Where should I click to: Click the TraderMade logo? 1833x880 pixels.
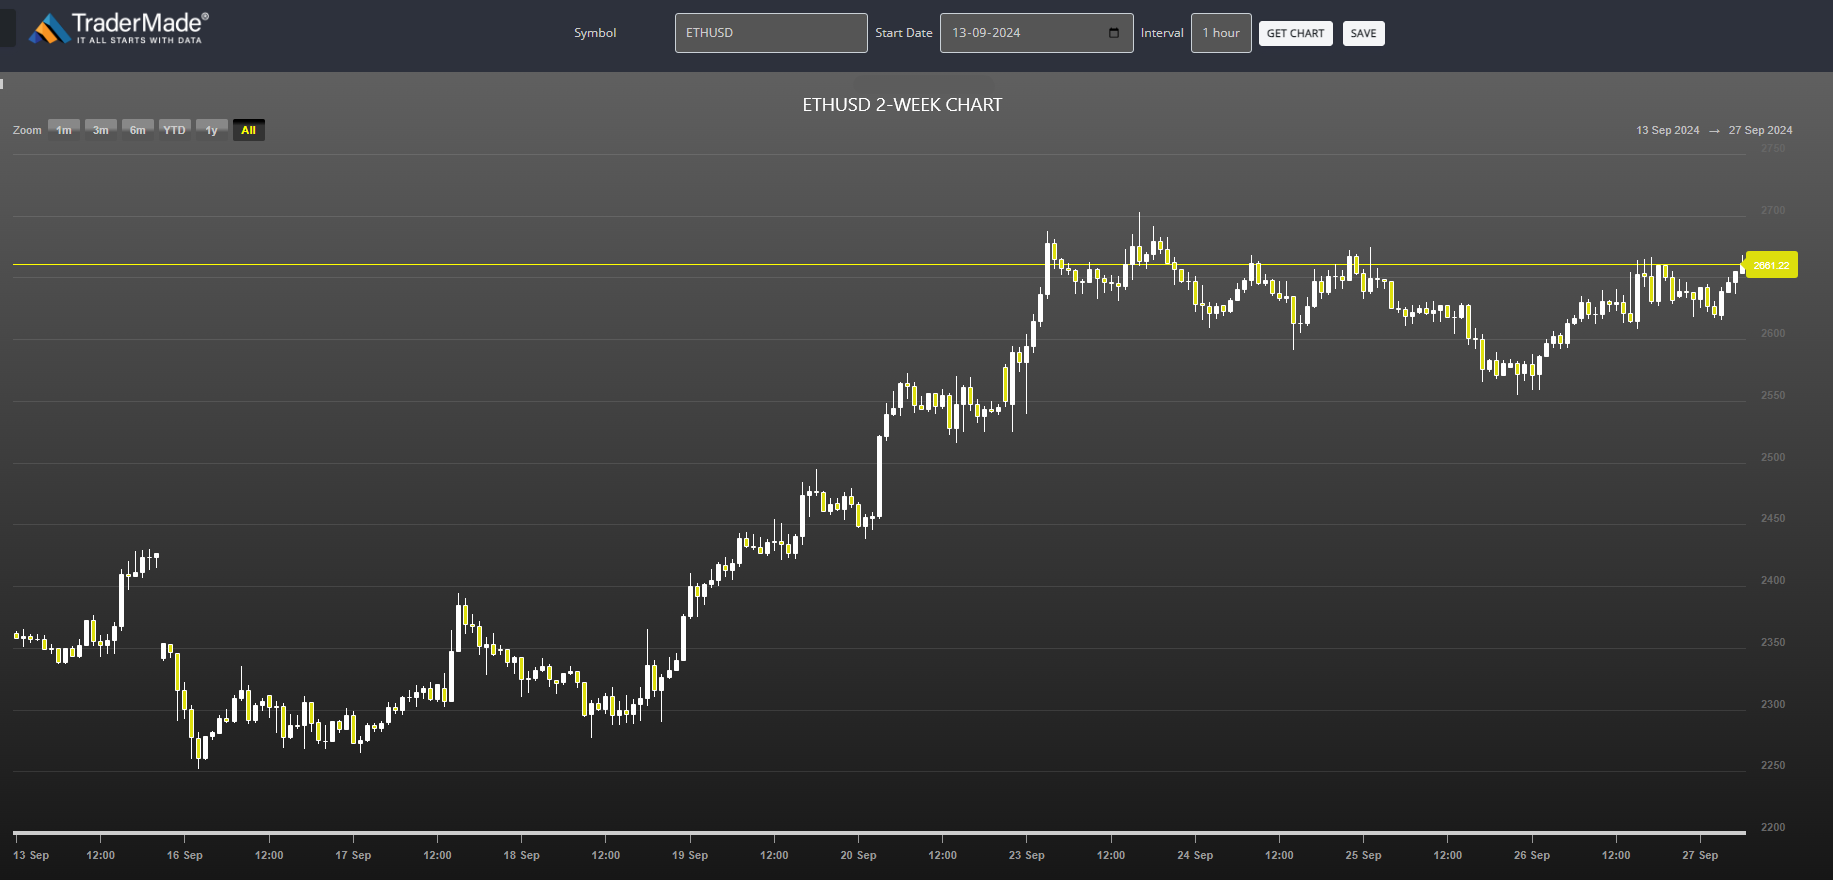pyautogui.click(x=119, y=28)
